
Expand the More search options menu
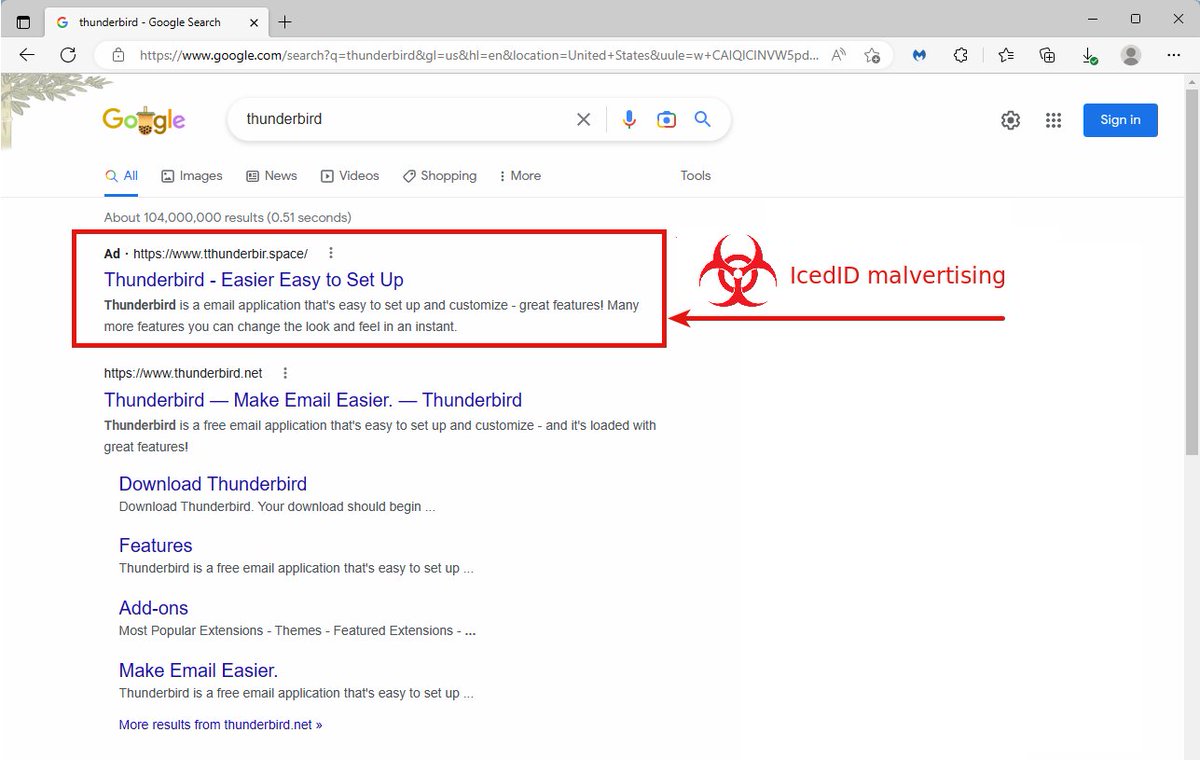coord(519,176)
